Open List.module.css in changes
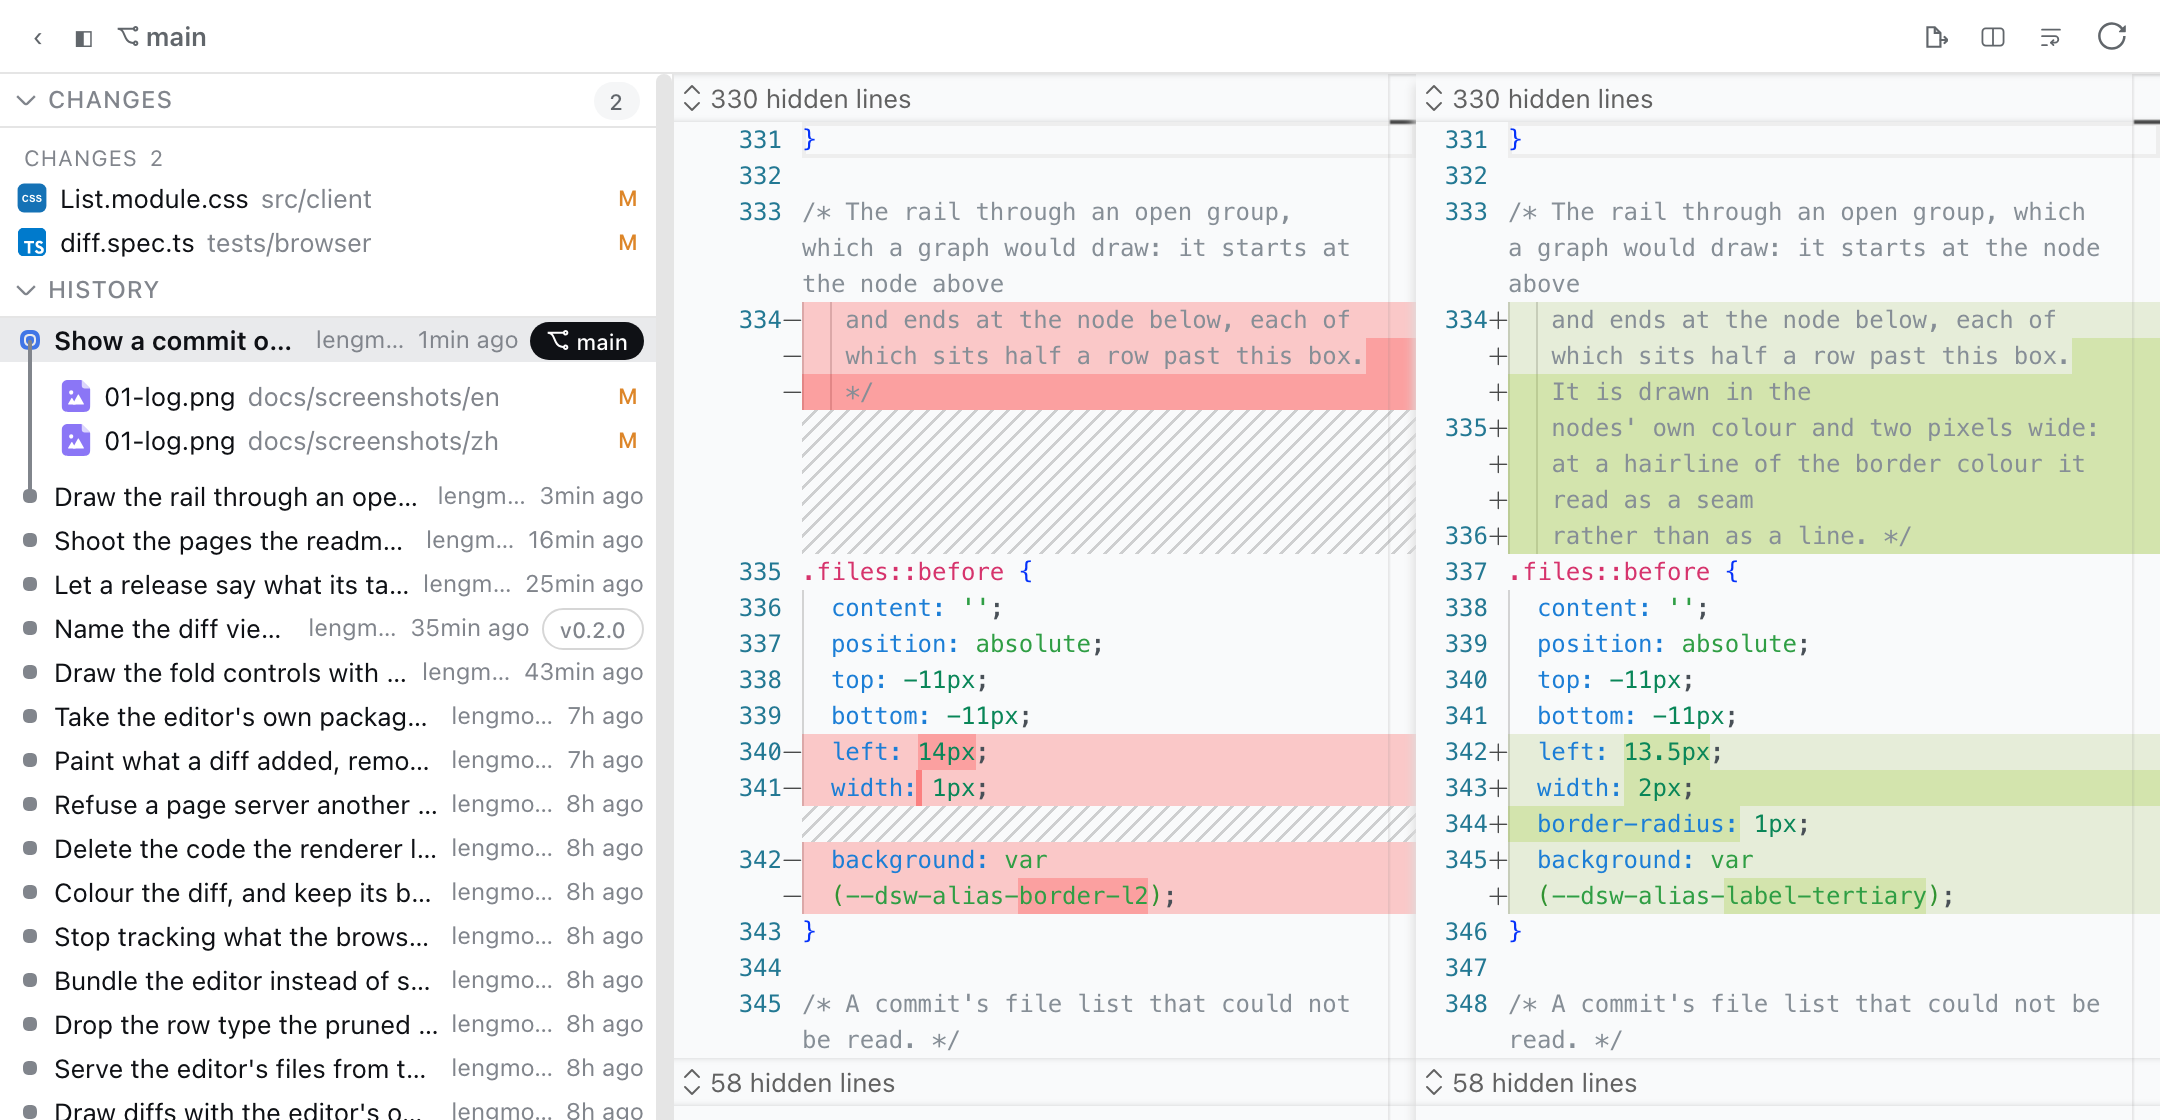The height and width of the screenshot is (1120, 2160). pos(328,199)
